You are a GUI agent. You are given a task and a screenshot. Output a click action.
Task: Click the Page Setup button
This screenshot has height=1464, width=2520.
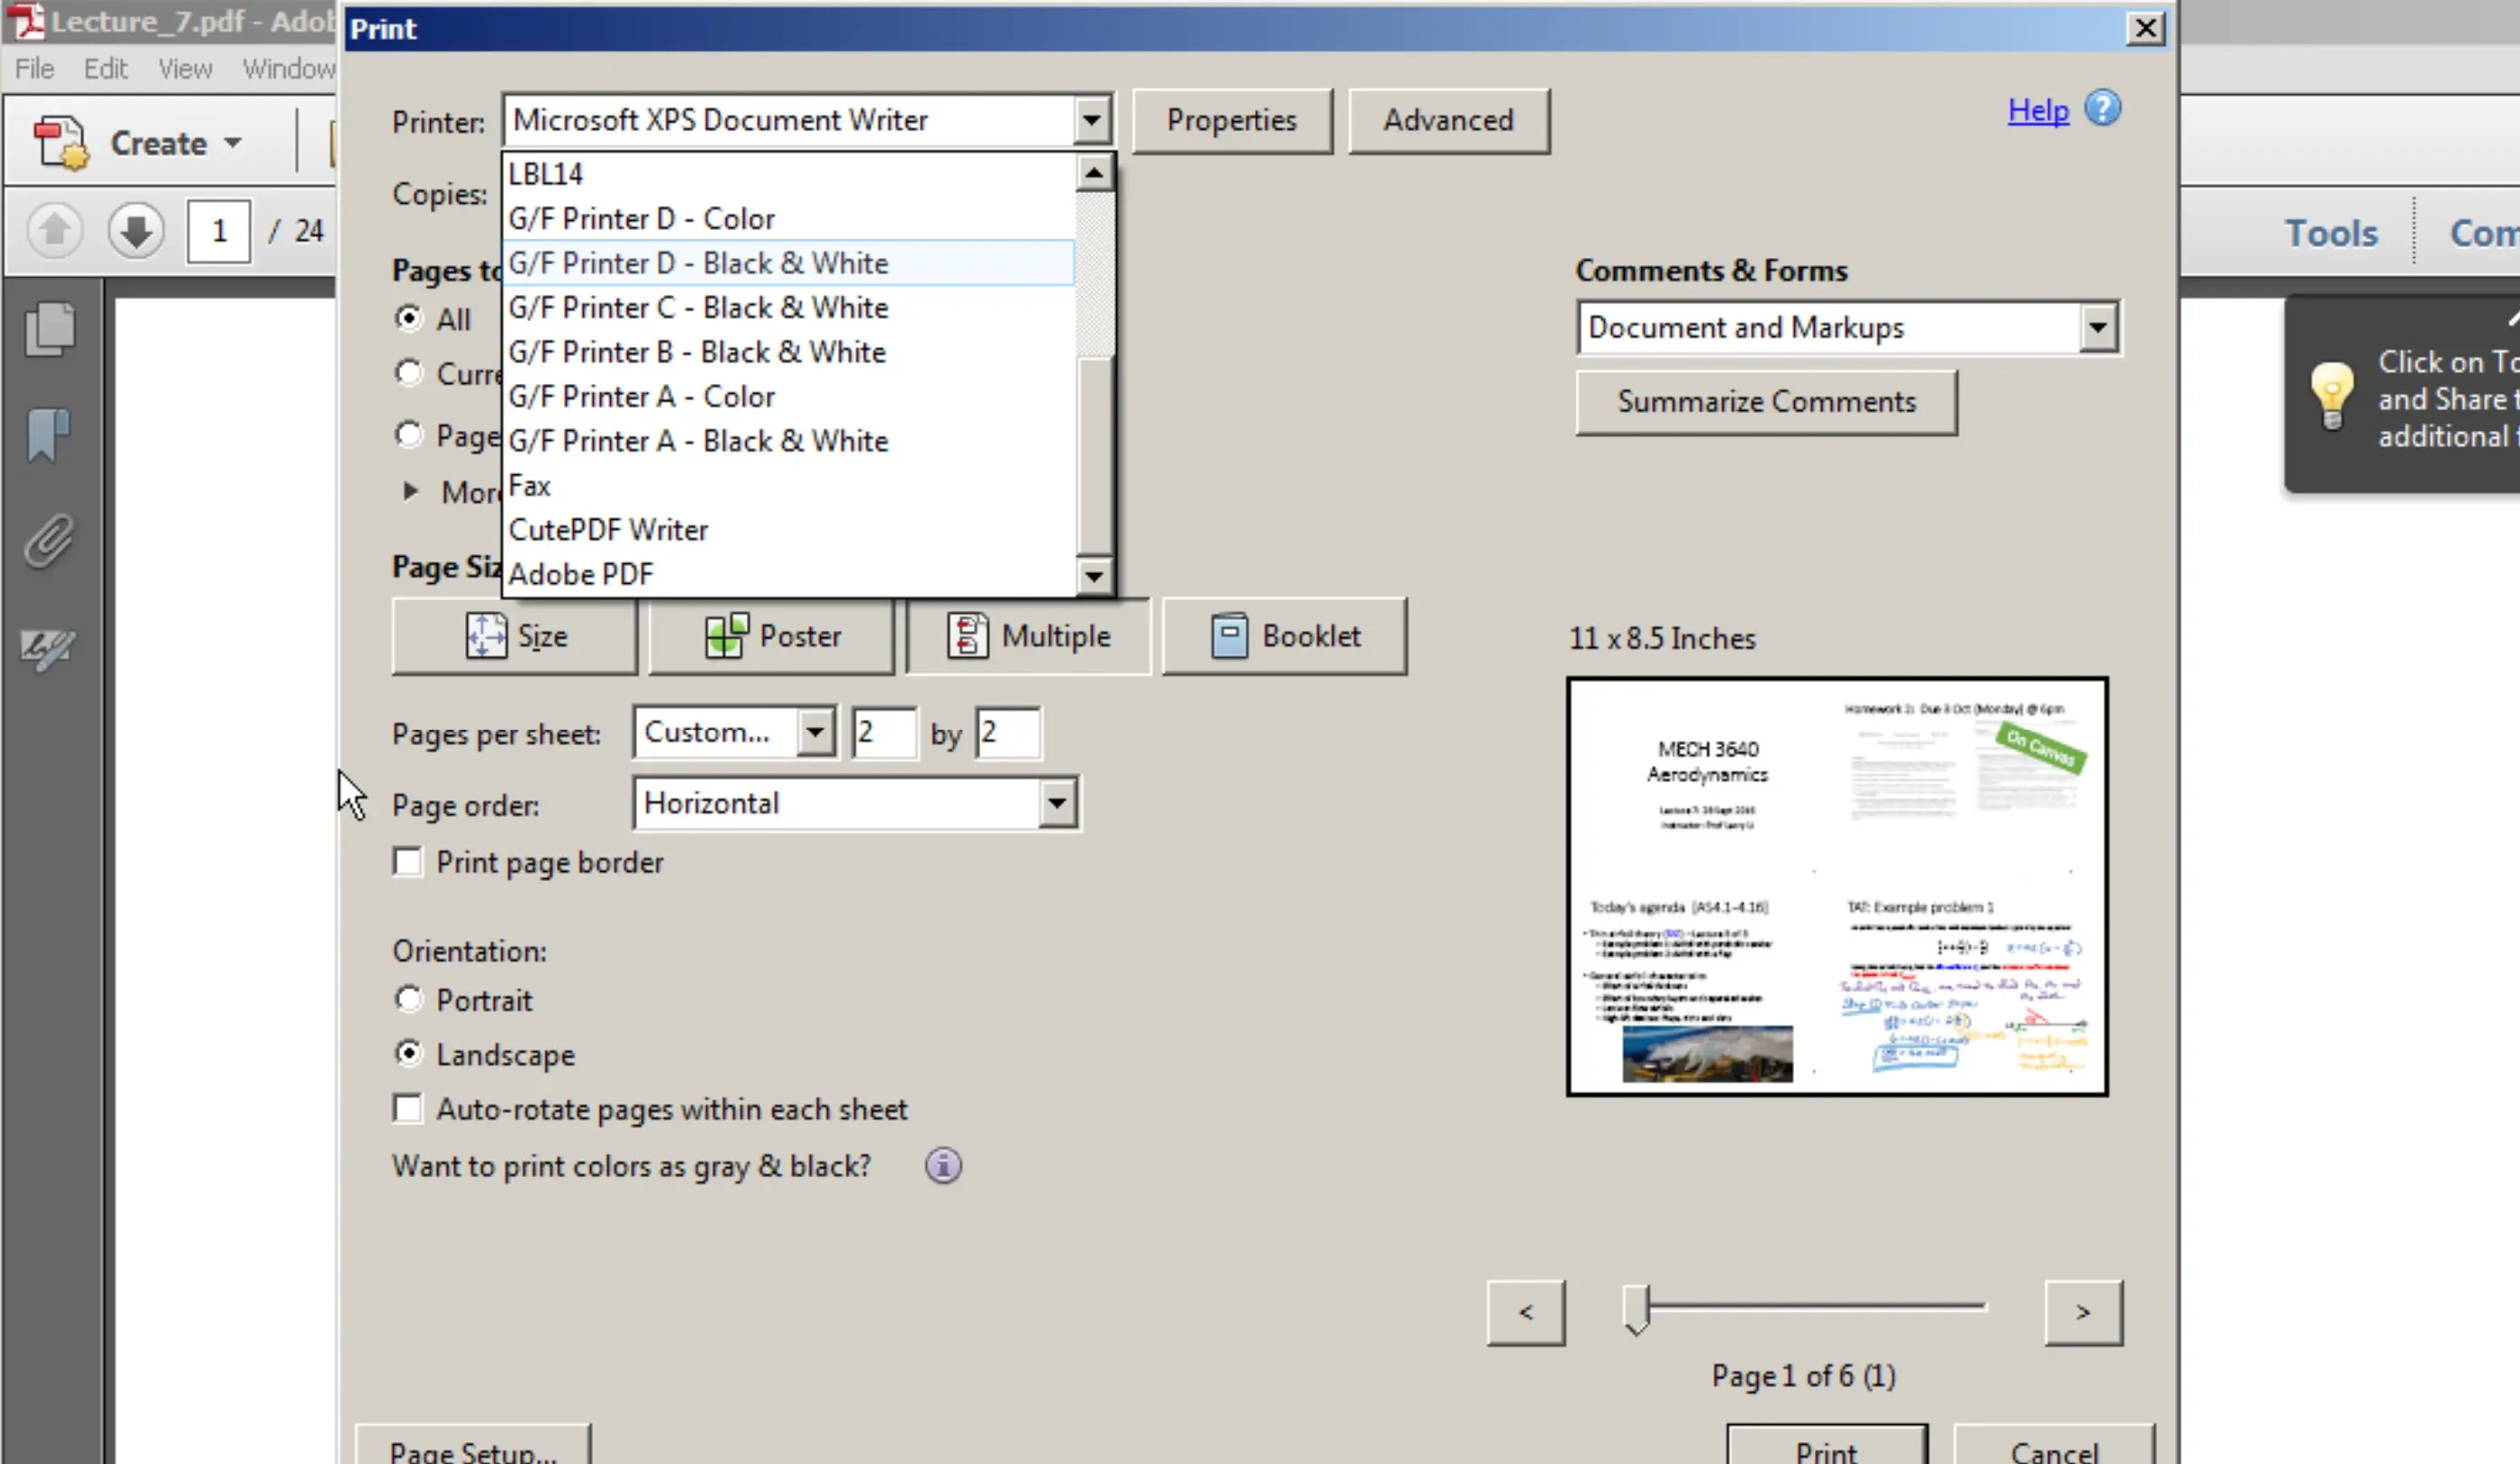(x=473, y=1446)
